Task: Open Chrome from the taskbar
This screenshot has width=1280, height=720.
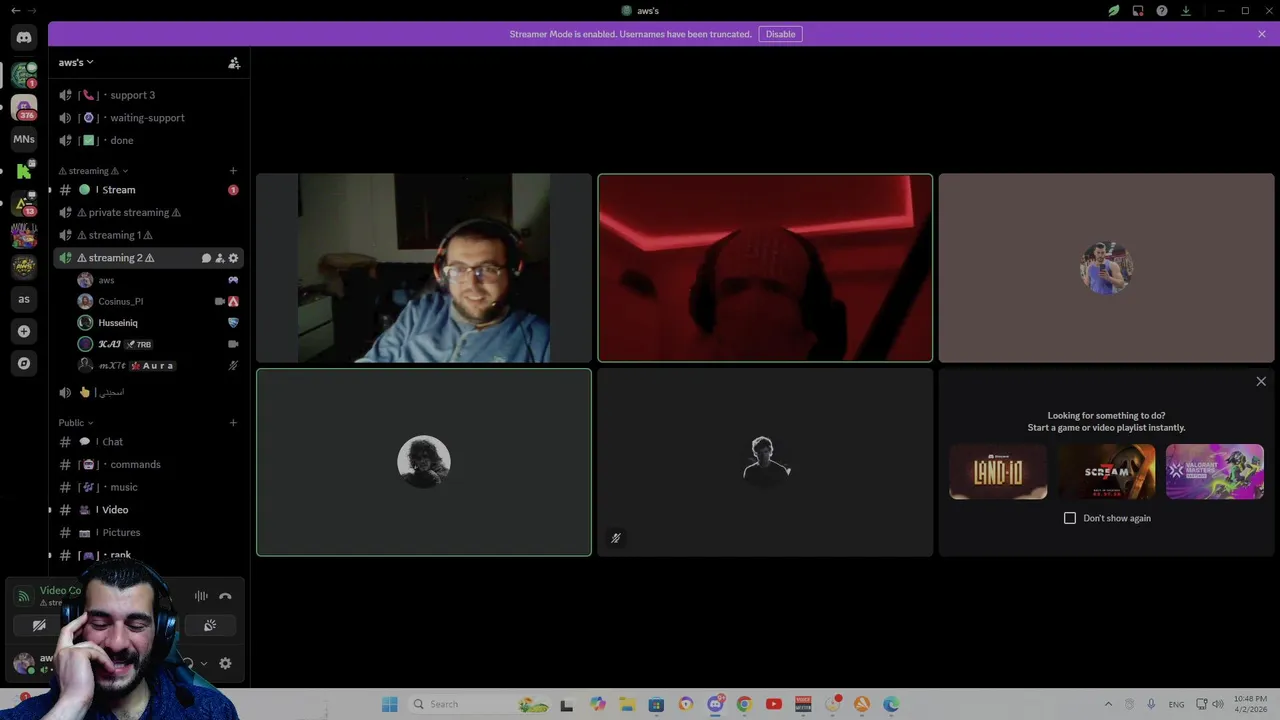Action: 744,704
